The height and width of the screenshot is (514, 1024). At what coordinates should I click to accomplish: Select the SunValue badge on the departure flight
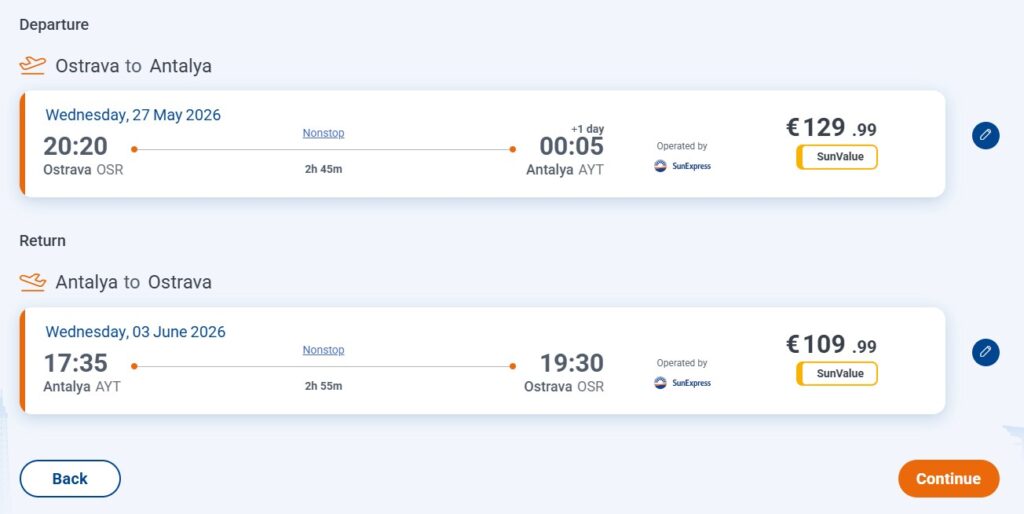pos(837,157)
